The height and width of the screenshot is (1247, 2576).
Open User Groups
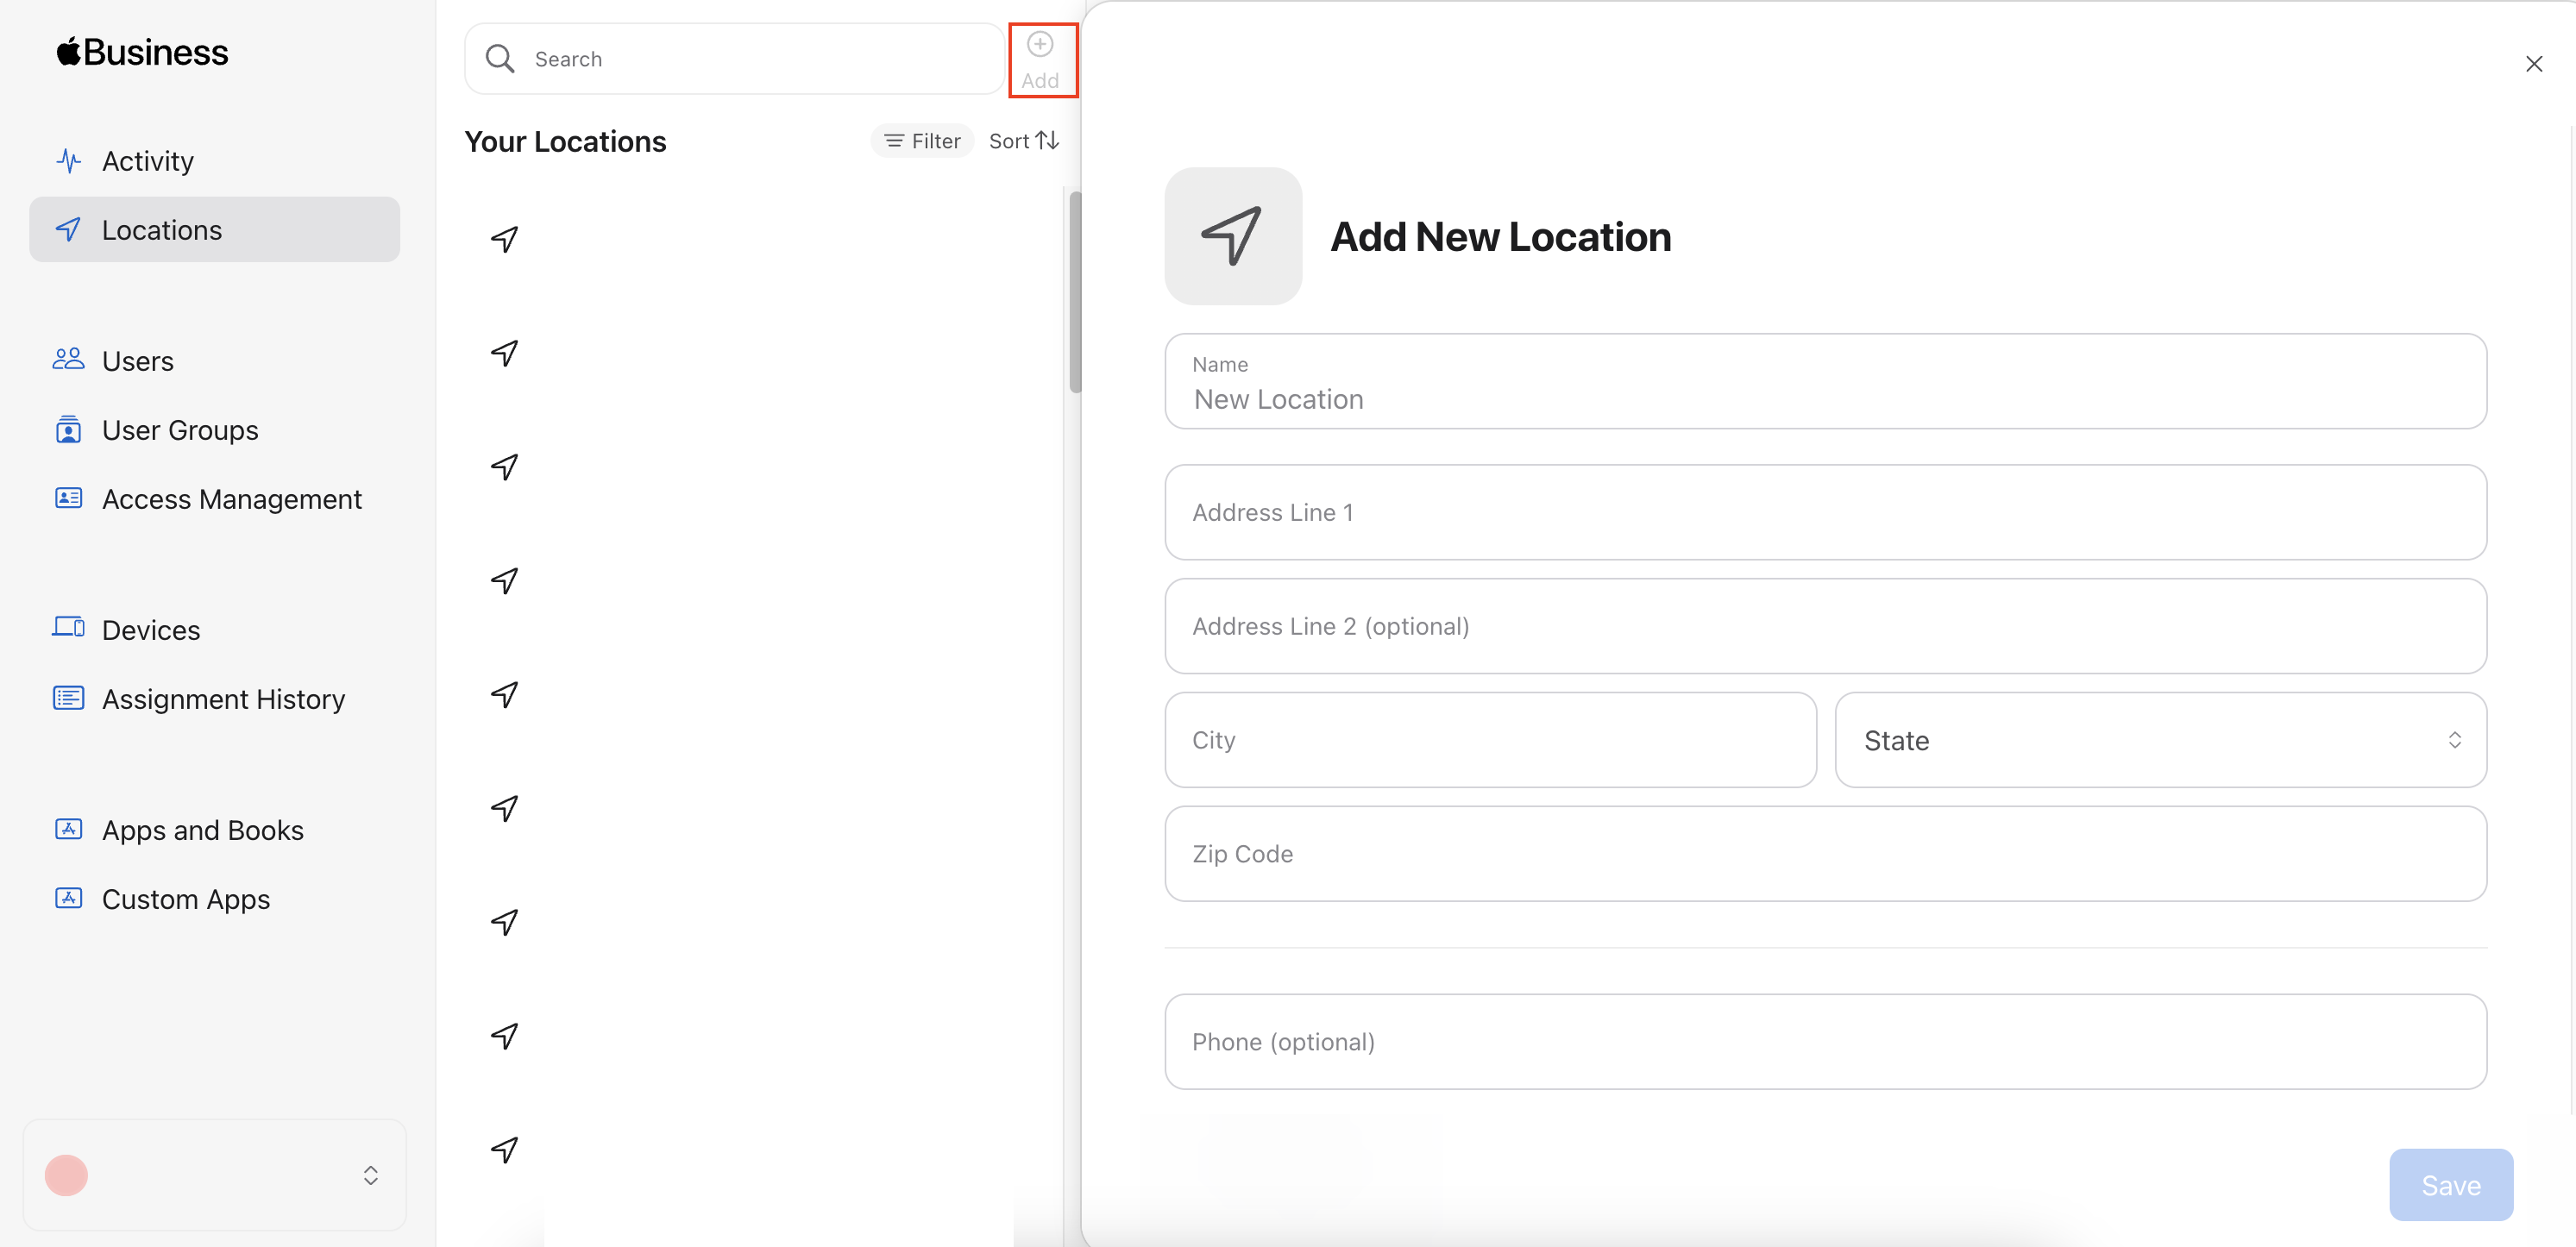point(180,430)
